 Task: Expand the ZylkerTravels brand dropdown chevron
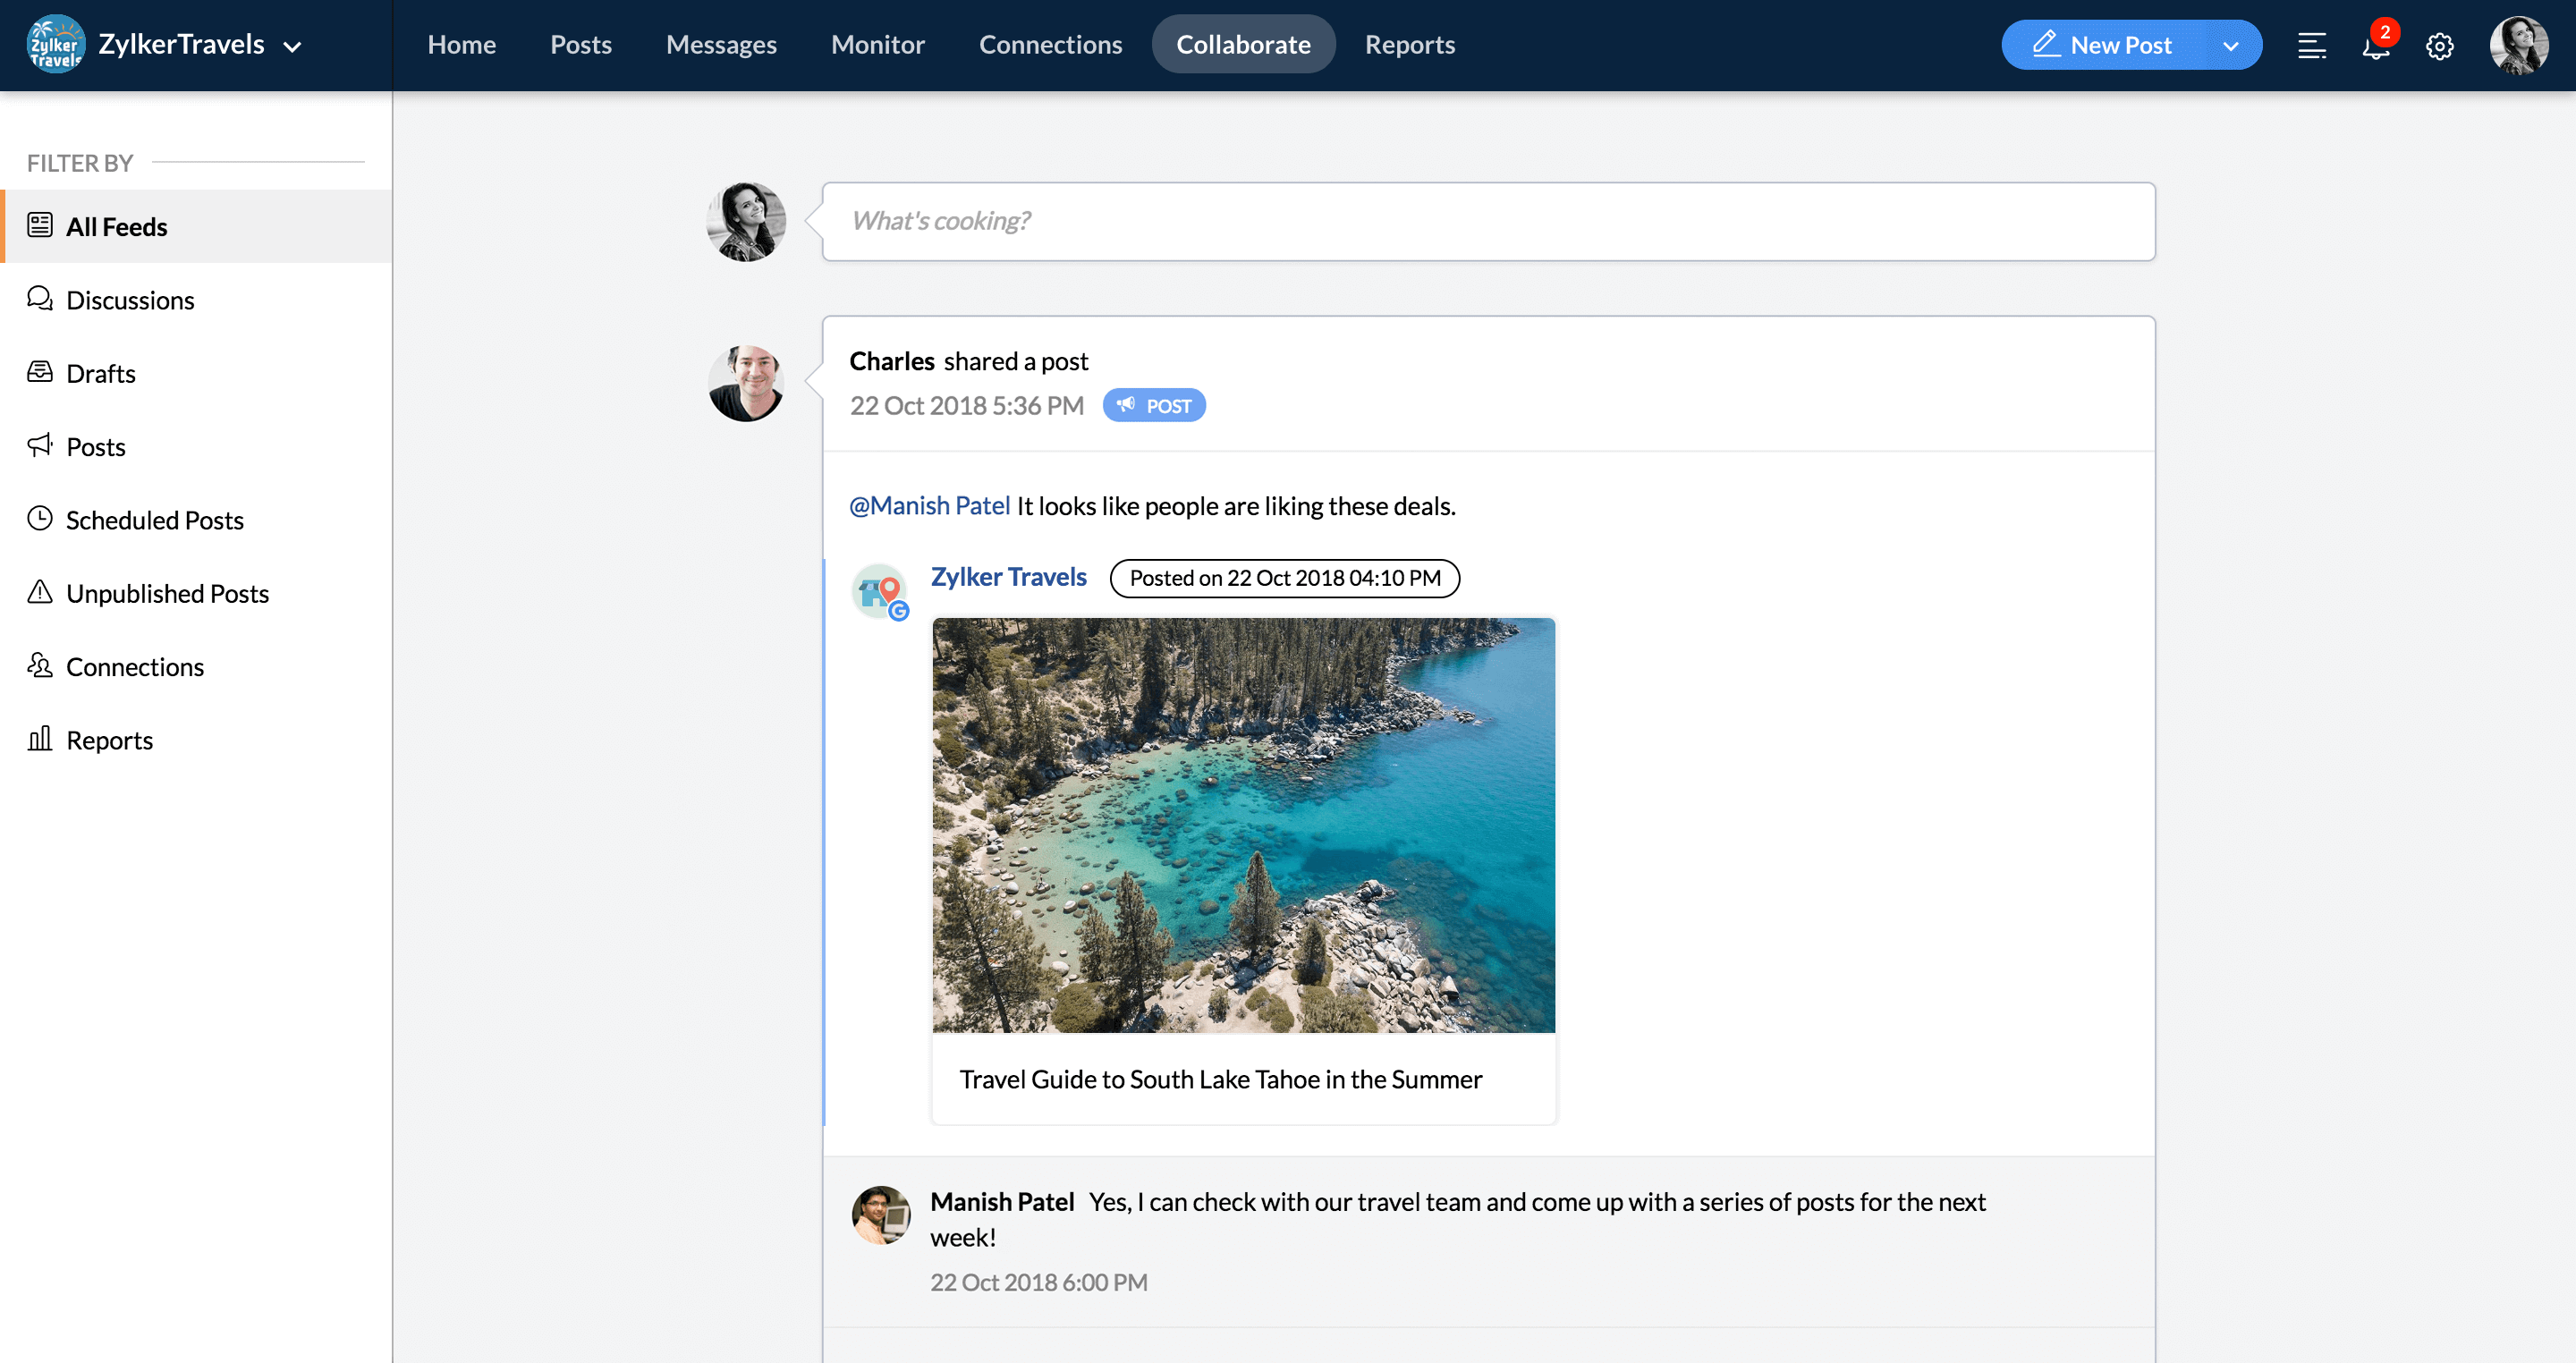click(292, 46)
